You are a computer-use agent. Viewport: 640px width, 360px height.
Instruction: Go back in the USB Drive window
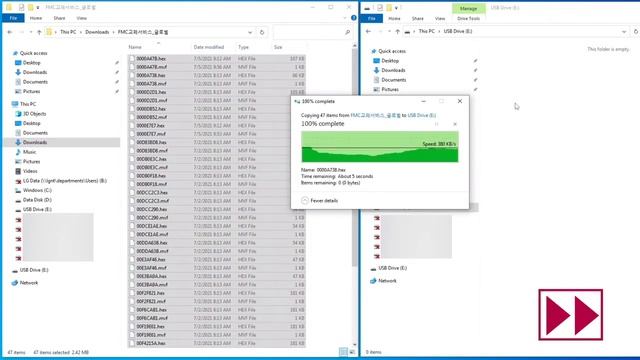tap(368, 31)
